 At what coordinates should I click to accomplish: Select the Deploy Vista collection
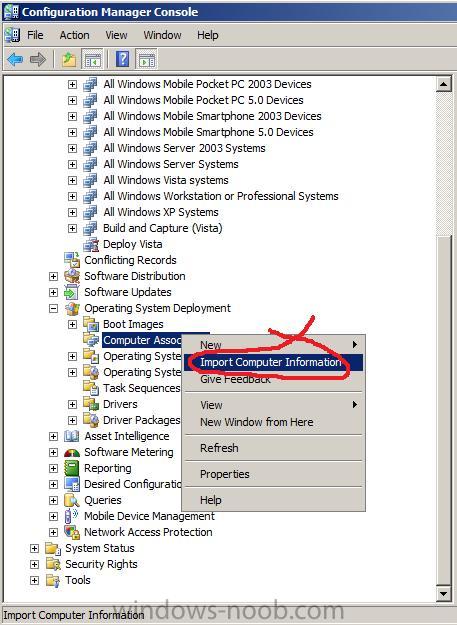coord(132,244)
